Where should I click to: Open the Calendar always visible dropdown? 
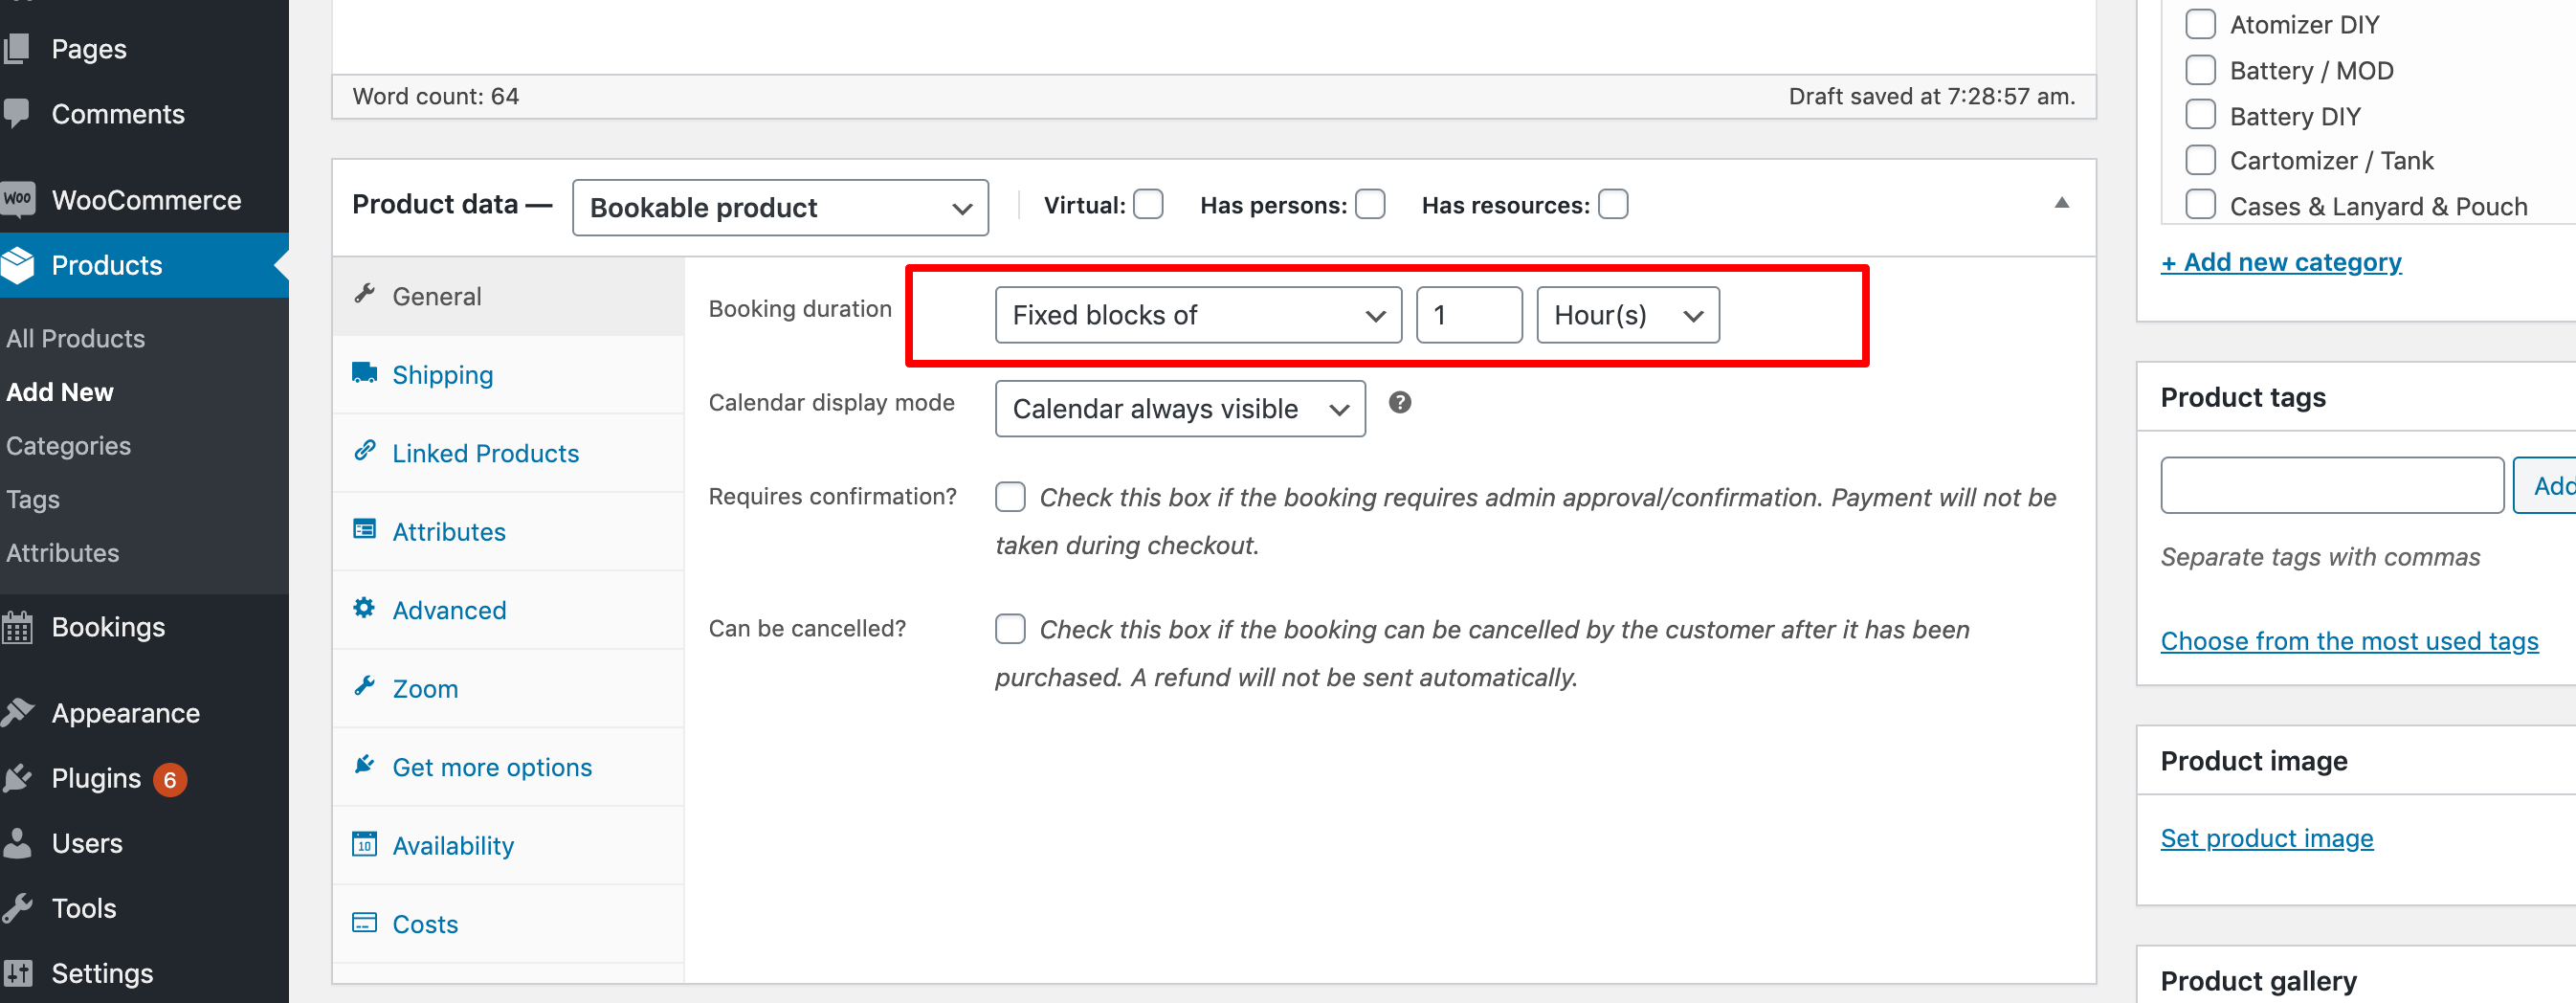(x=1180, y=408)
